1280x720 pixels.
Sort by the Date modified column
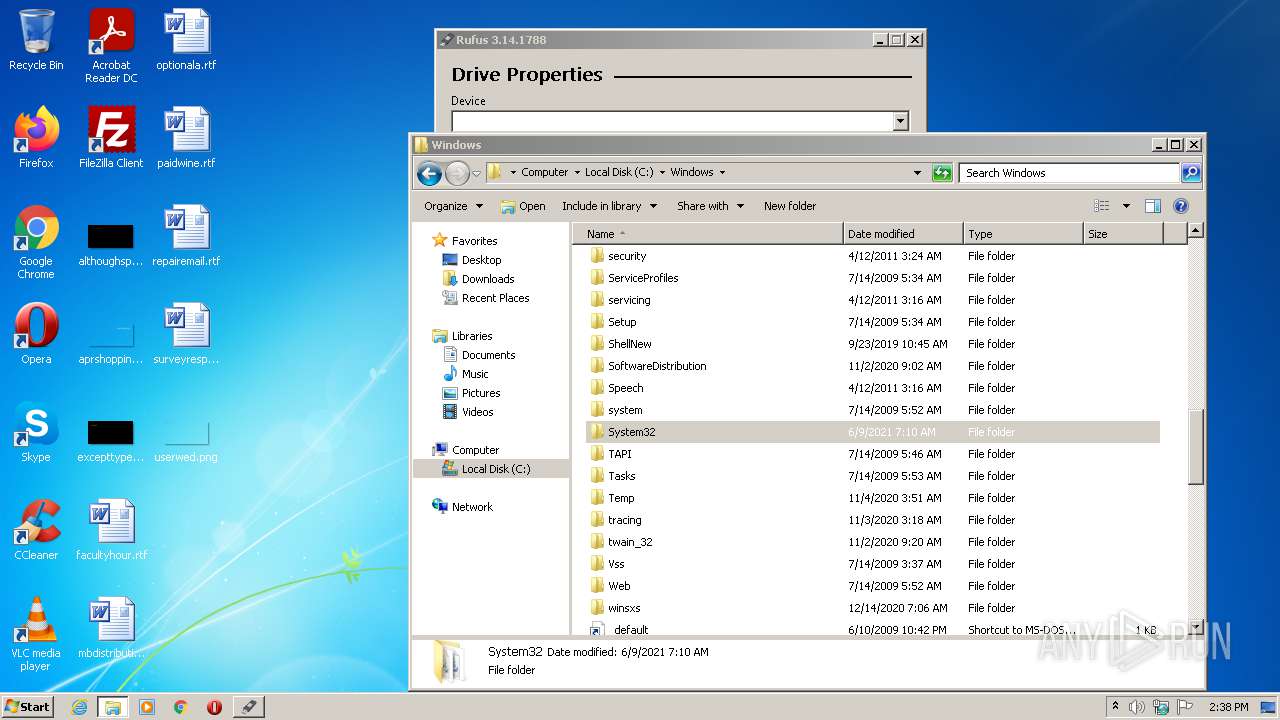(903, 234)
